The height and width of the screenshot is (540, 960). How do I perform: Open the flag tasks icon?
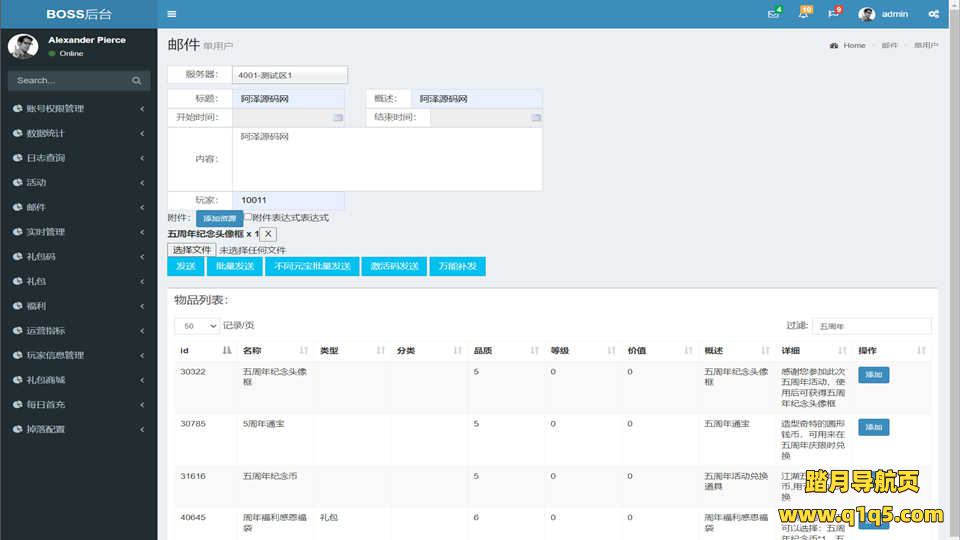tap(833, 14)
